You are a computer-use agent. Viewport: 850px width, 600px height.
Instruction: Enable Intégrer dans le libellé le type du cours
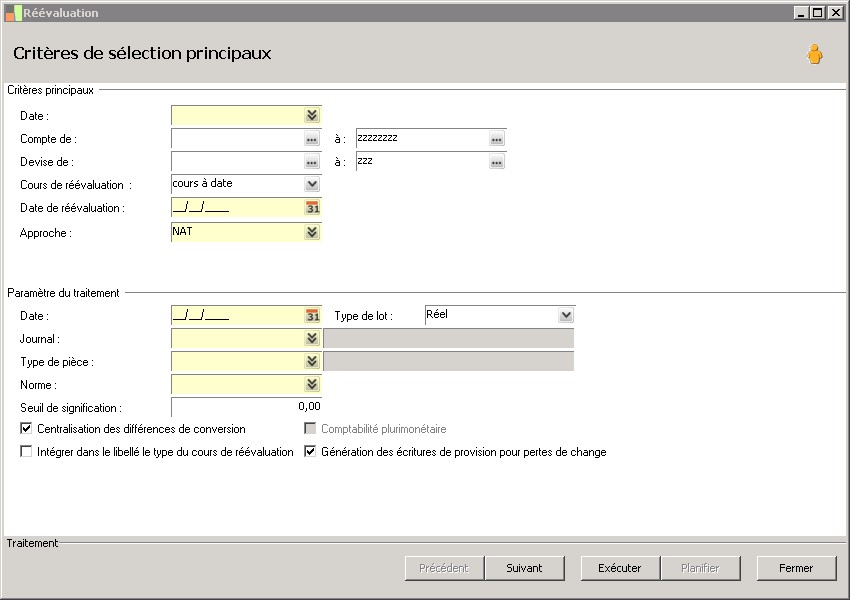tap(27, 452)
